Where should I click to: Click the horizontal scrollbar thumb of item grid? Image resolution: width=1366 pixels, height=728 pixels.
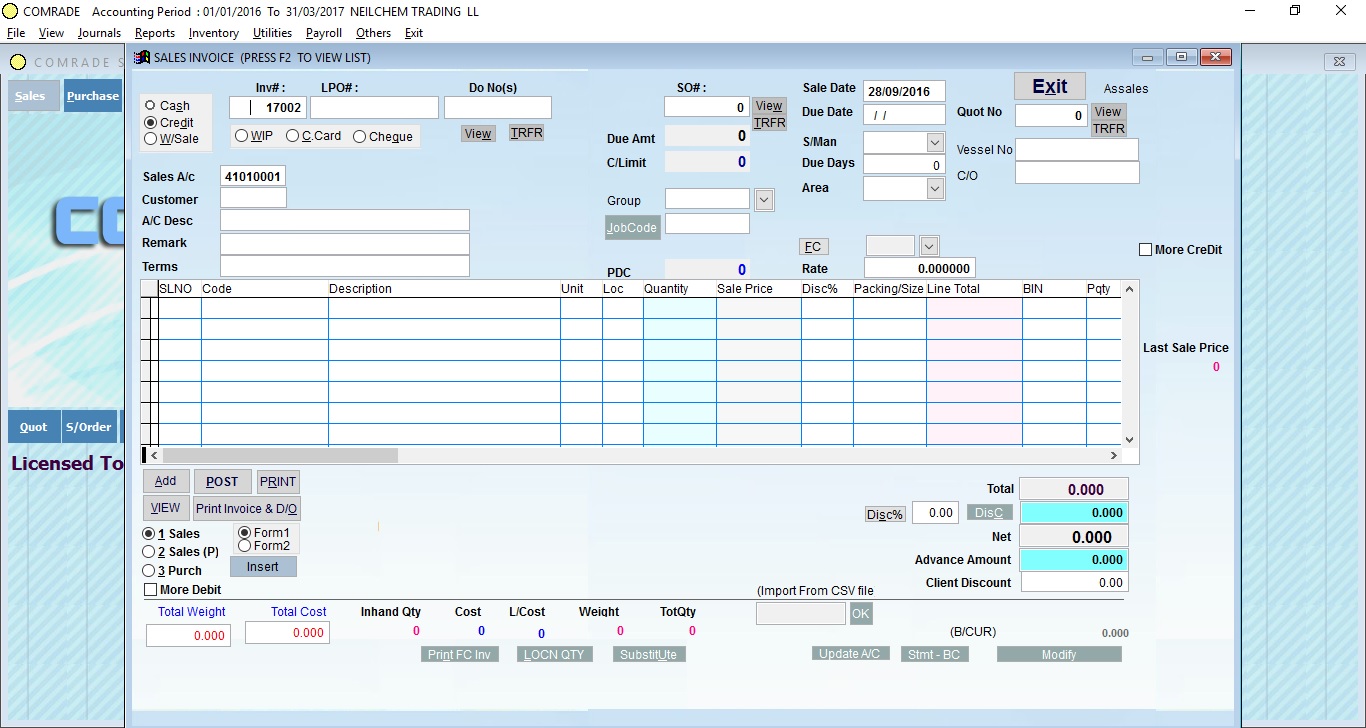click(x=279, y=455)
